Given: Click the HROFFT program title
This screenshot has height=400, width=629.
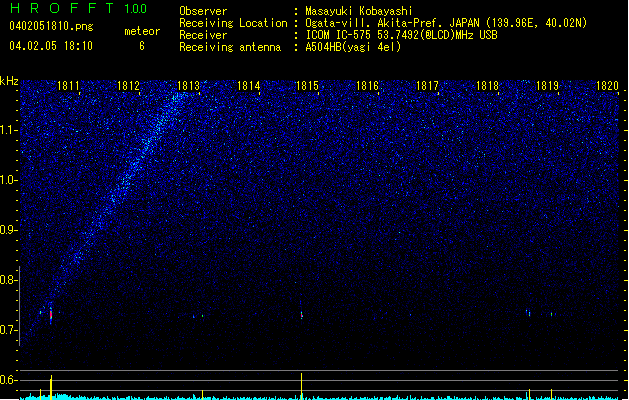Looking at the screenshot, I should click(x=63, y=8).
